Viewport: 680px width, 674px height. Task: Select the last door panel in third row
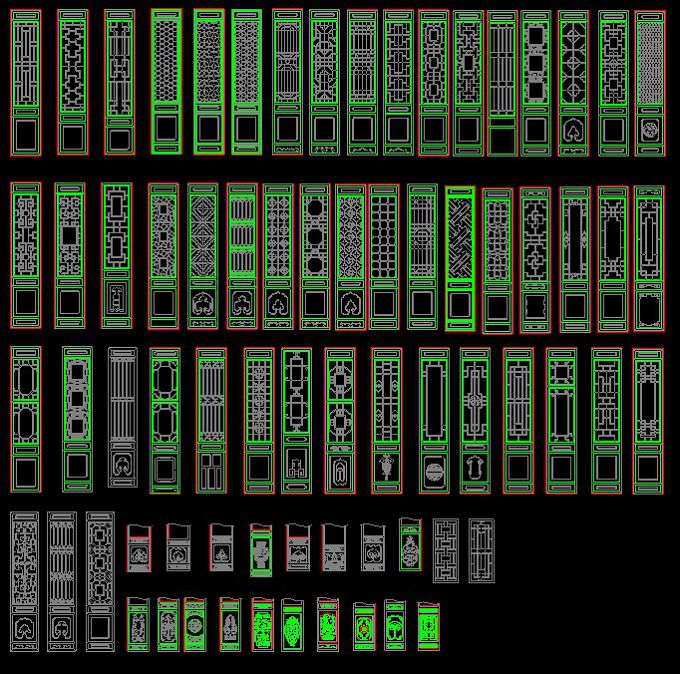[648, 420]
